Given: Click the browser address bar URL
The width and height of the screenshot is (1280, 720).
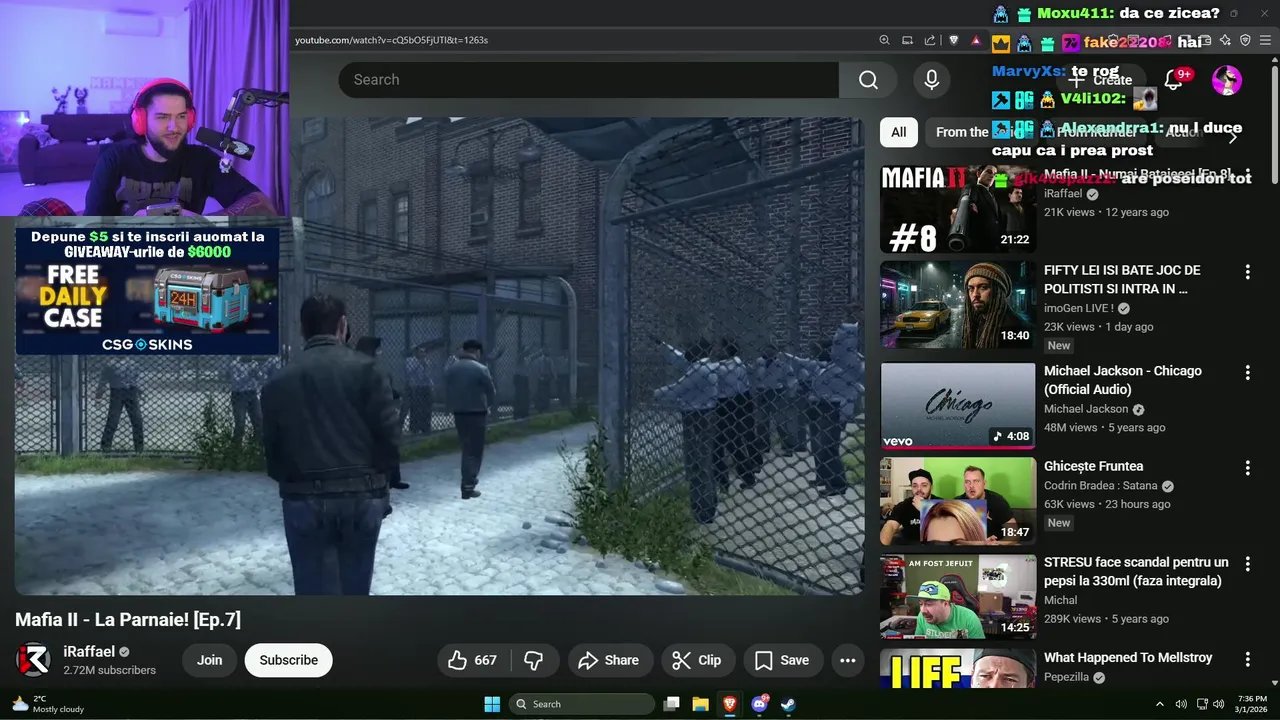Looking at the screenshot, I should click(x=391, y=40).
